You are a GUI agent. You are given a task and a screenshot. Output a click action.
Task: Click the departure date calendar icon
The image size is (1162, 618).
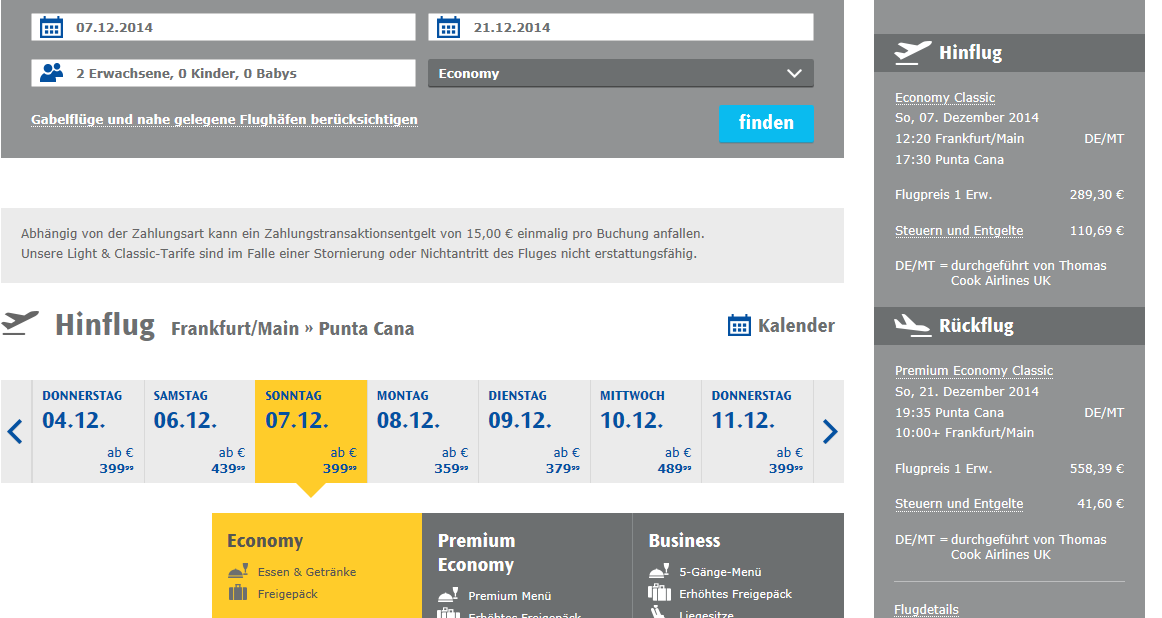click(x=51, y=27)
